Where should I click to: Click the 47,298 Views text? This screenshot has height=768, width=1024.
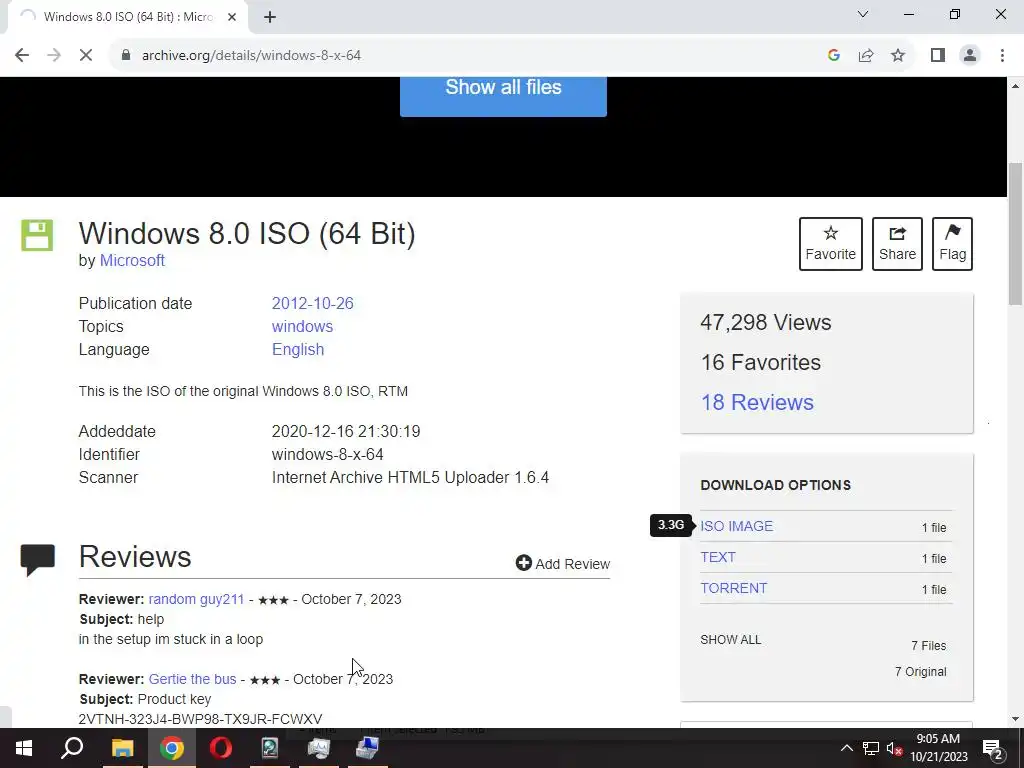pyautogui.click(x=766, y=323)
